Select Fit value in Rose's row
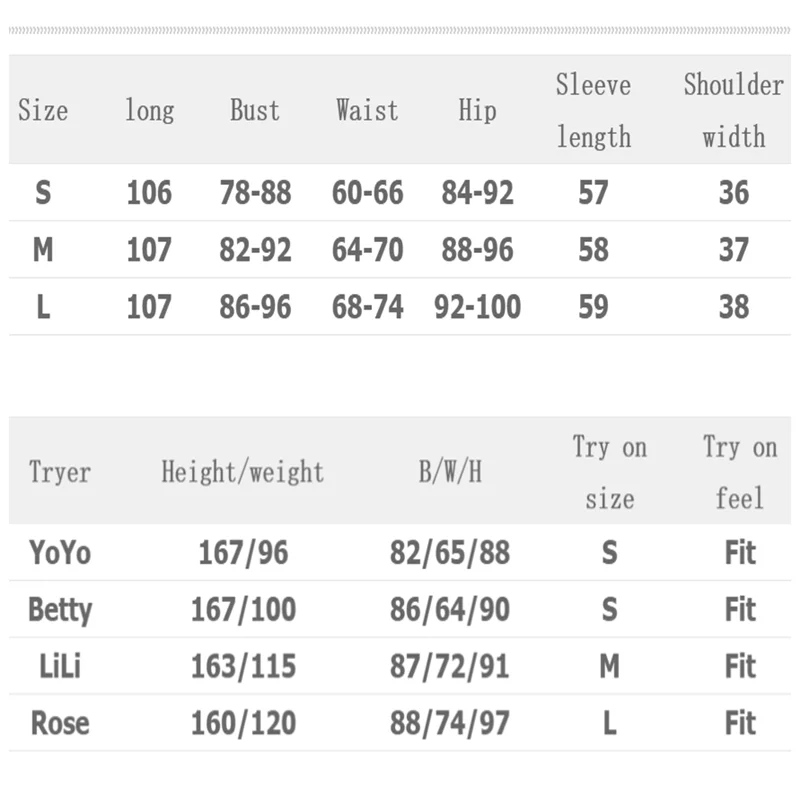800x800 pixels. 740,723
